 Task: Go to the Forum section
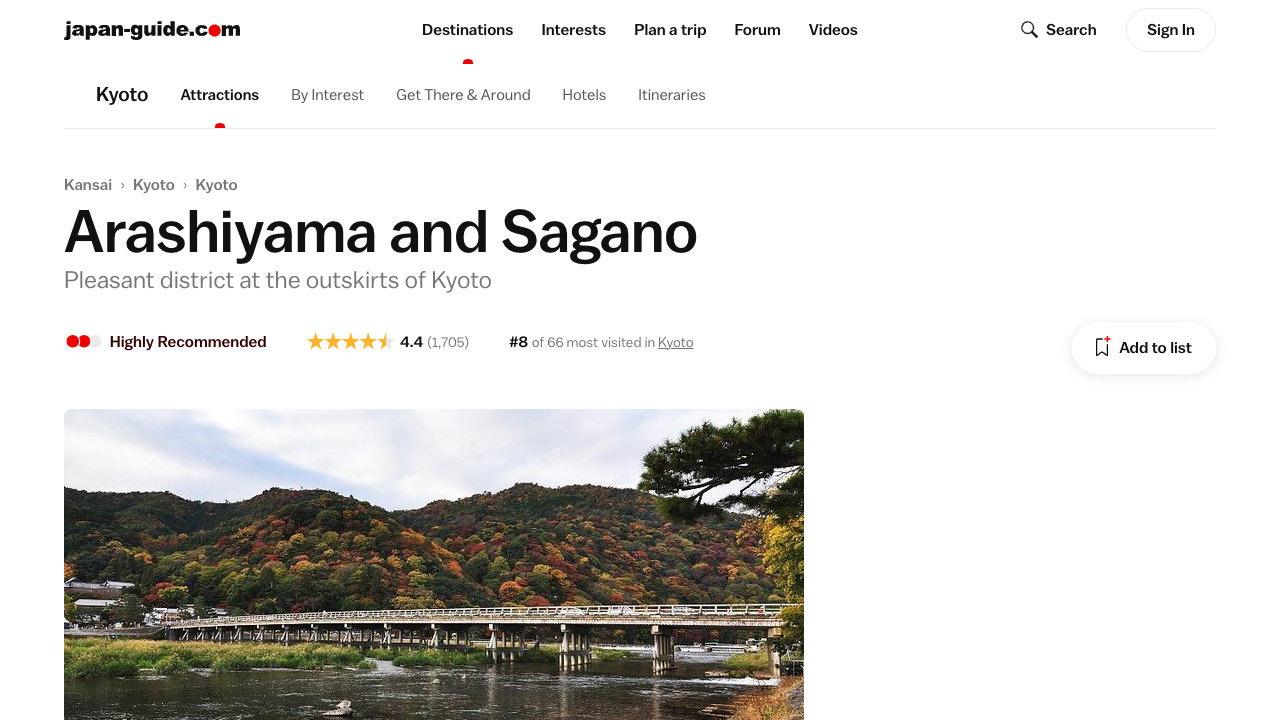point(757,30)
